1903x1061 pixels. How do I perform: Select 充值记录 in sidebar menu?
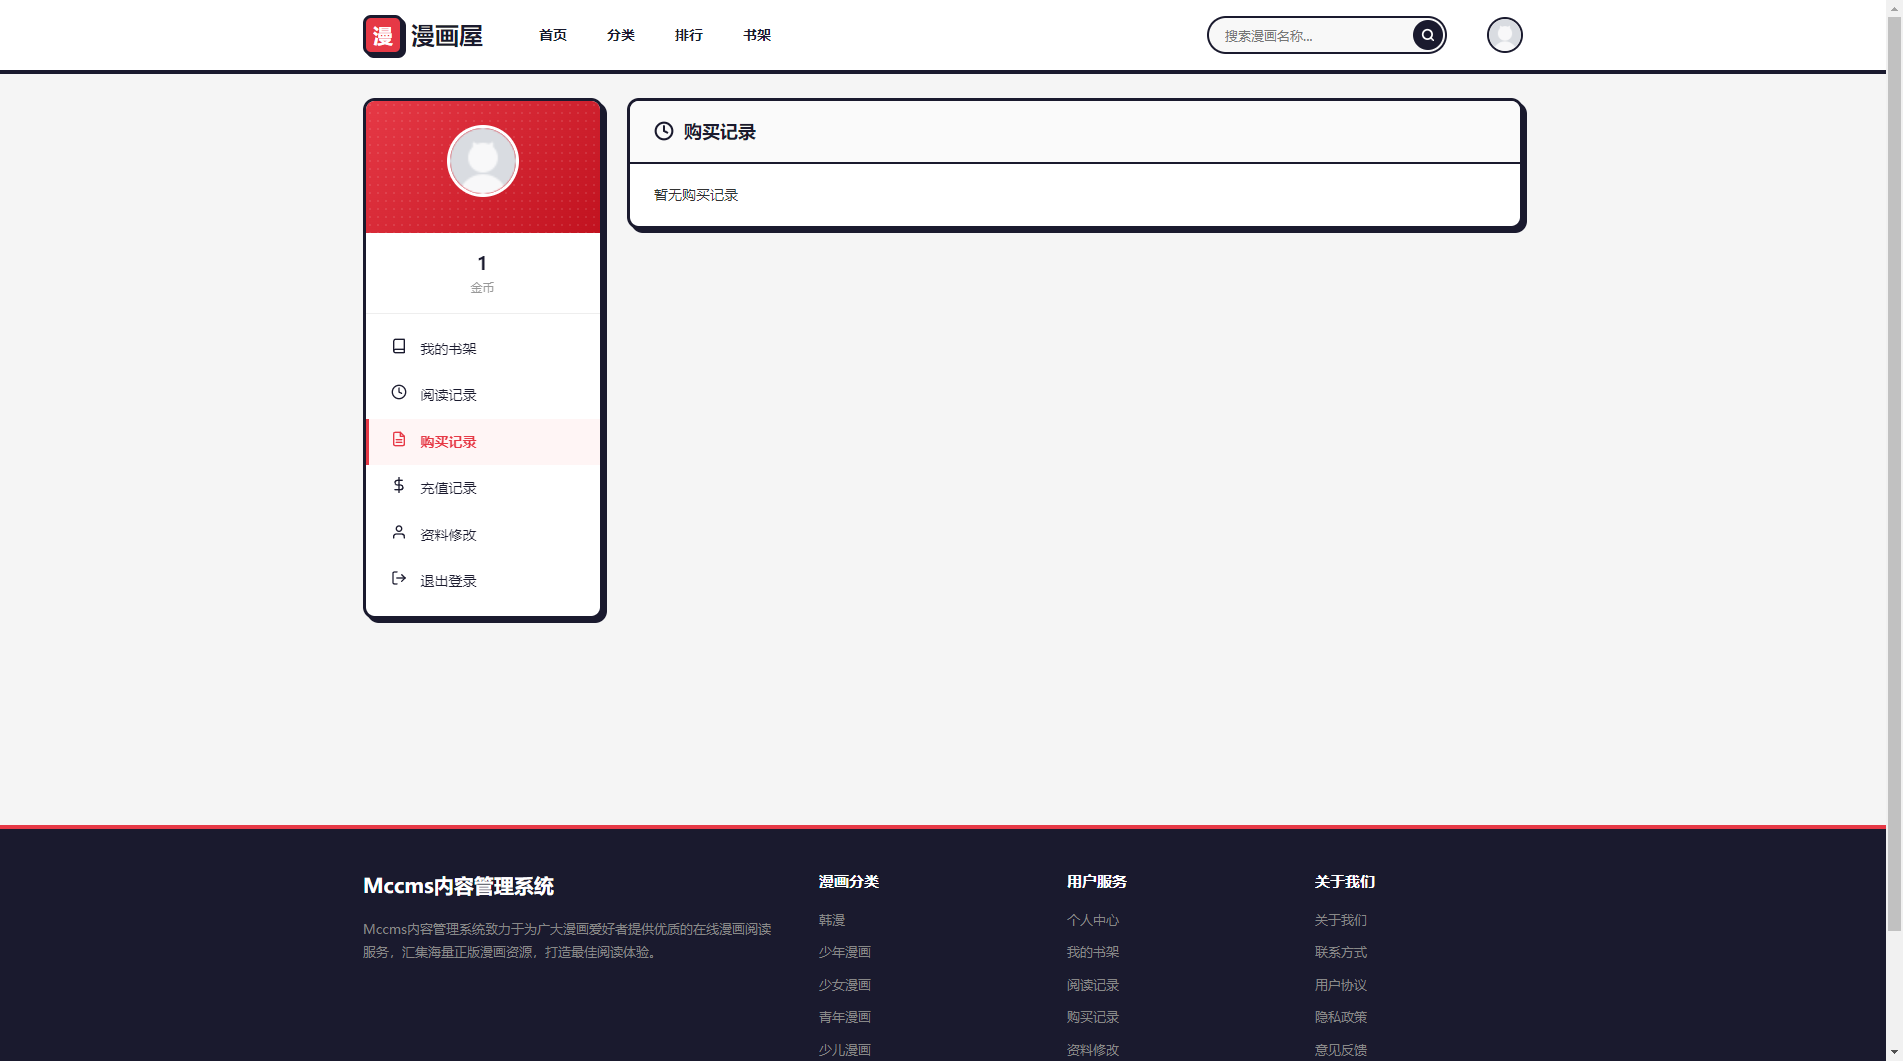(x=483, y=488)
